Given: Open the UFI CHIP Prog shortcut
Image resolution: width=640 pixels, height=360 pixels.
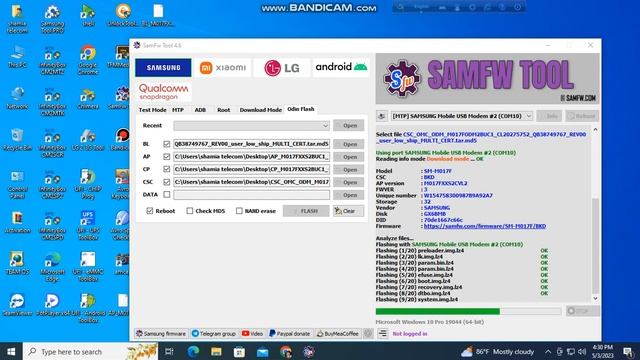Looking at the screenshot, I should tap(88, 184).
